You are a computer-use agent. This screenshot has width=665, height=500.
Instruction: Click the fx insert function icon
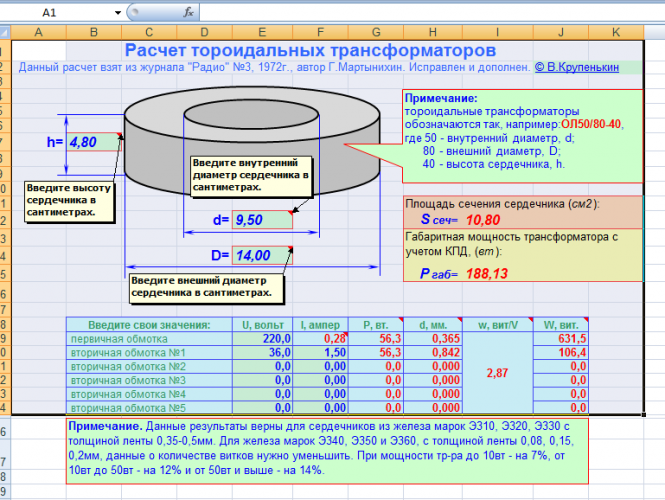pyautogui.click(x=188, y=12)
